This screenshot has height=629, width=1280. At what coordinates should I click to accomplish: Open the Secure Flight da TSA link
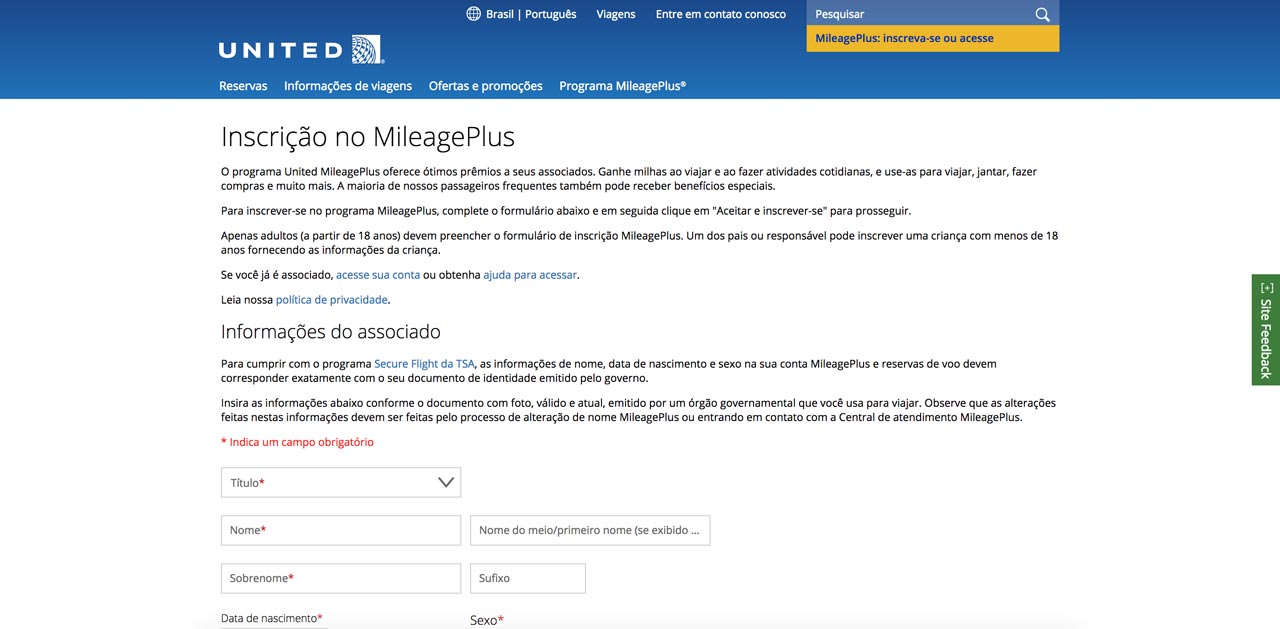pos(424,364)
